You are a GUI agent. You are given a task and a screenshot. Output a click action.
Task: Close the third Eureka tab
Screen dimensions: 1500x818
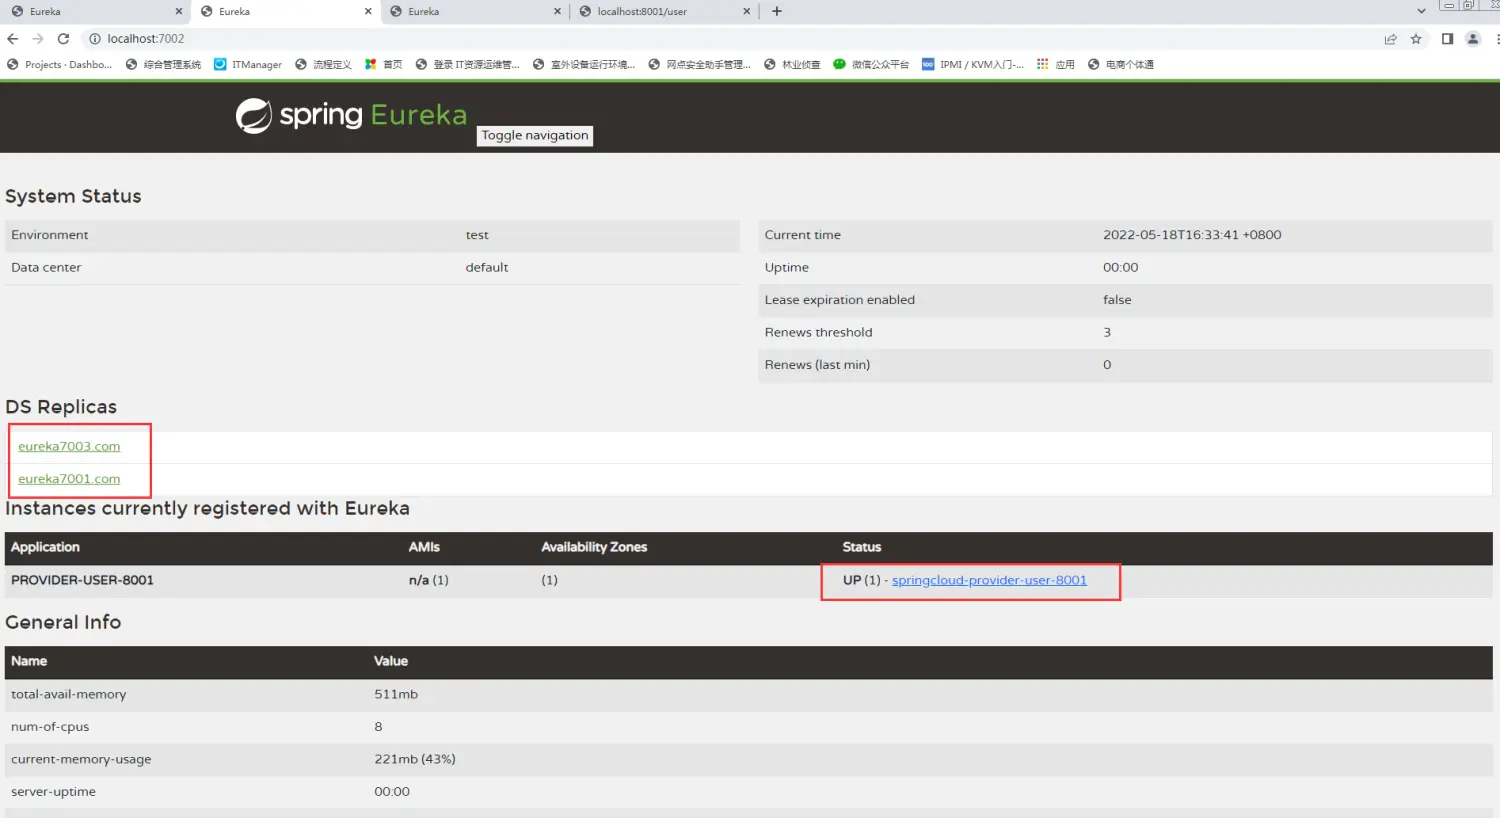557,11
